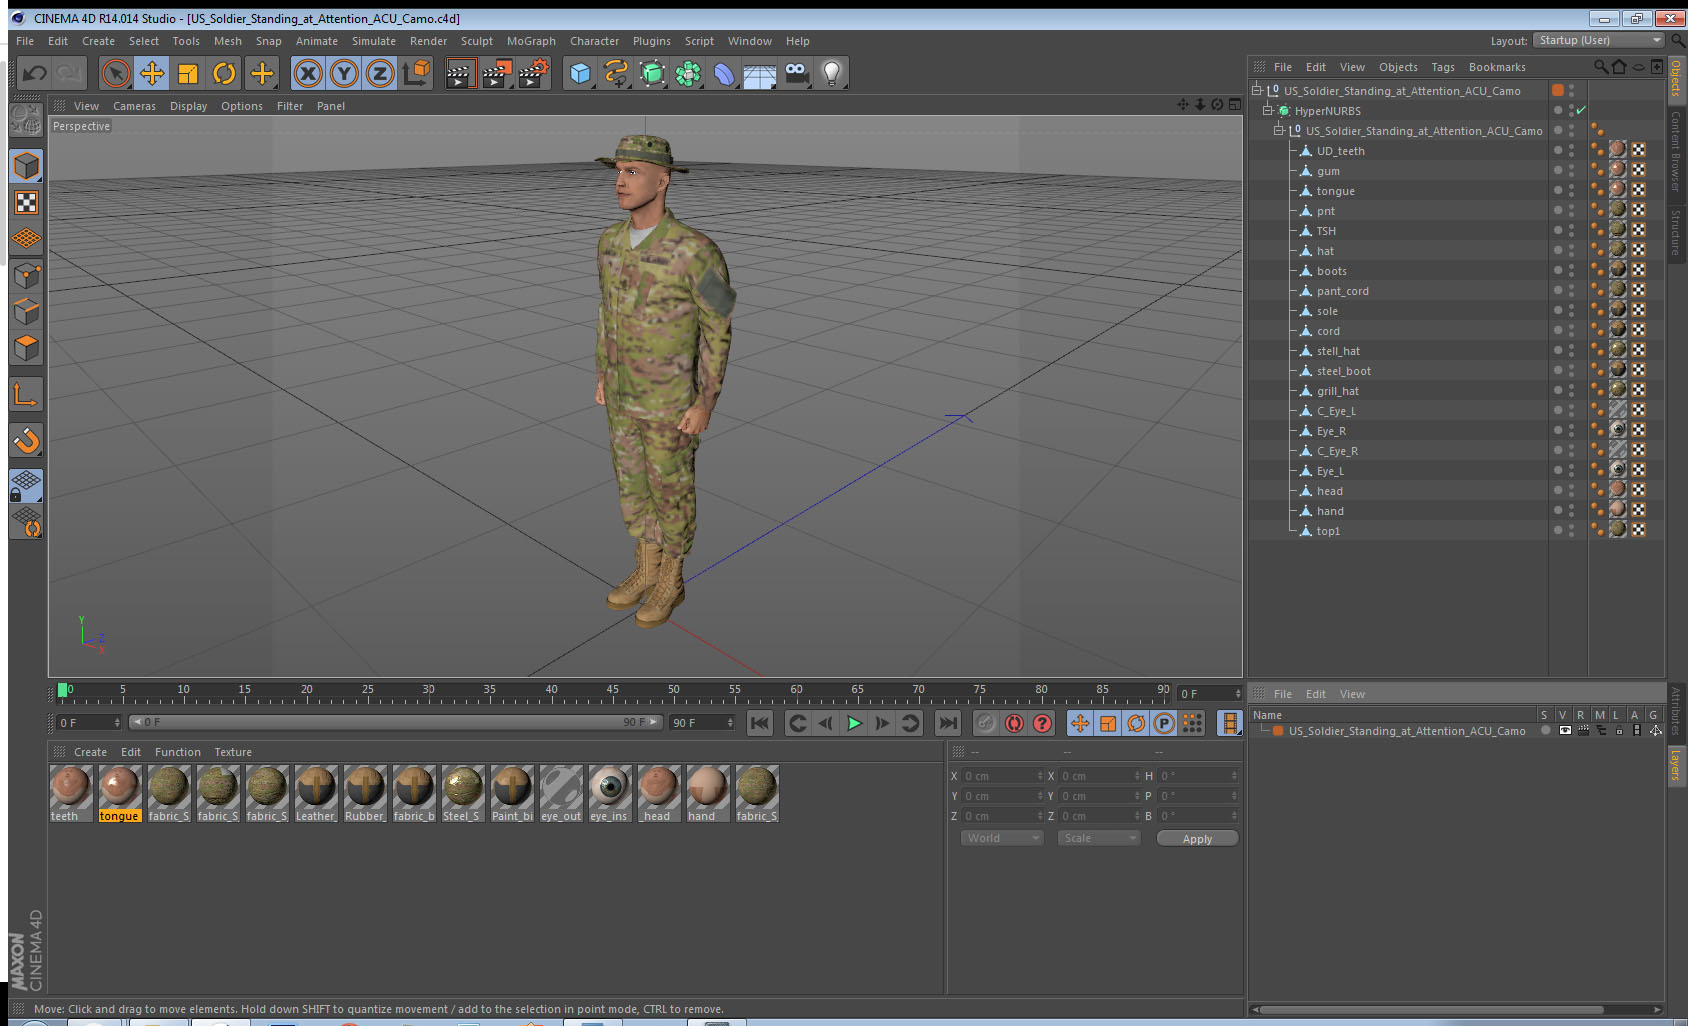Select the eye_ins material thumbnail
The width and height of the screenshot is (1688, 1026).
[x=610, y=787]
